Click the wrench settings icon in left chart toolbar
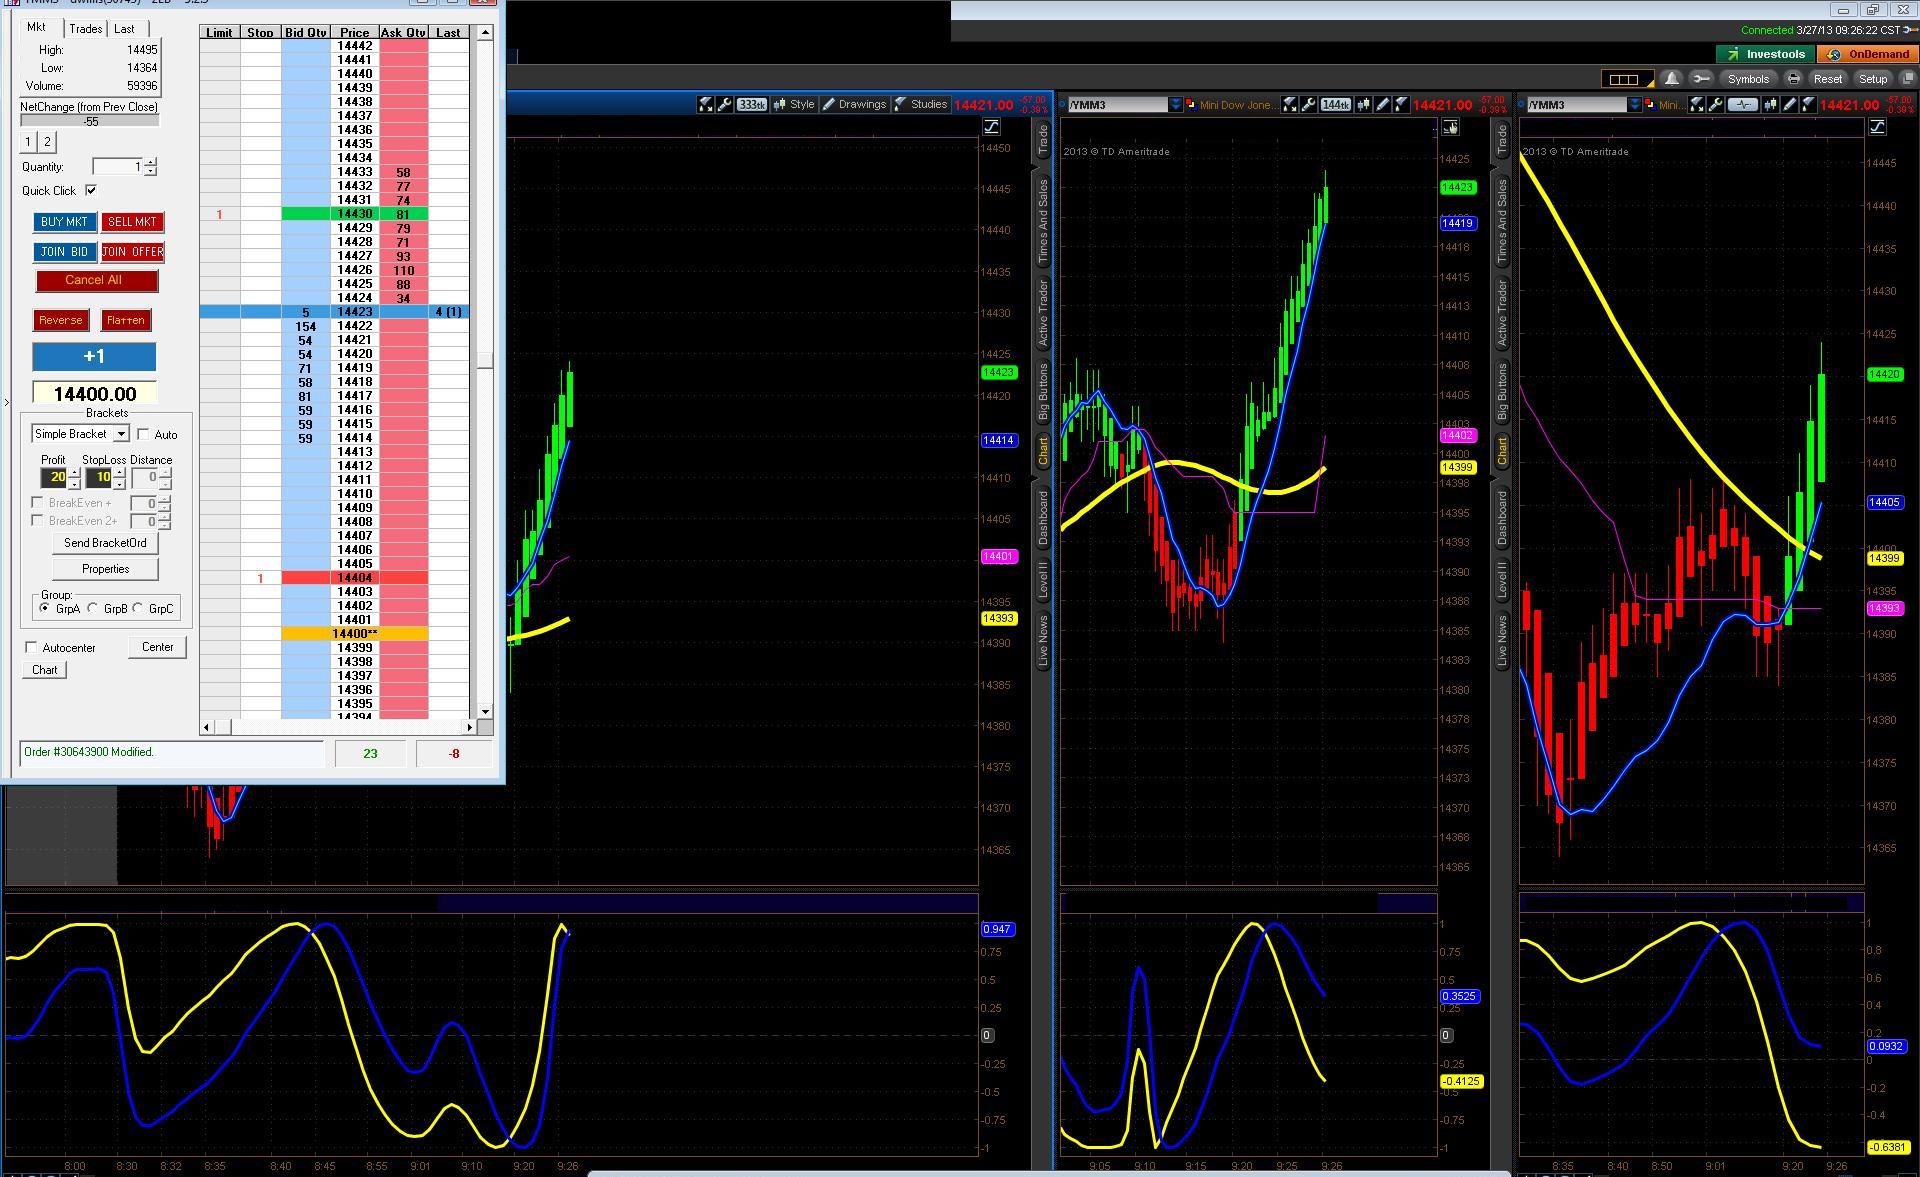Screen dimensions: 1920x1177 pyautogui.click(x=725, y=104)
